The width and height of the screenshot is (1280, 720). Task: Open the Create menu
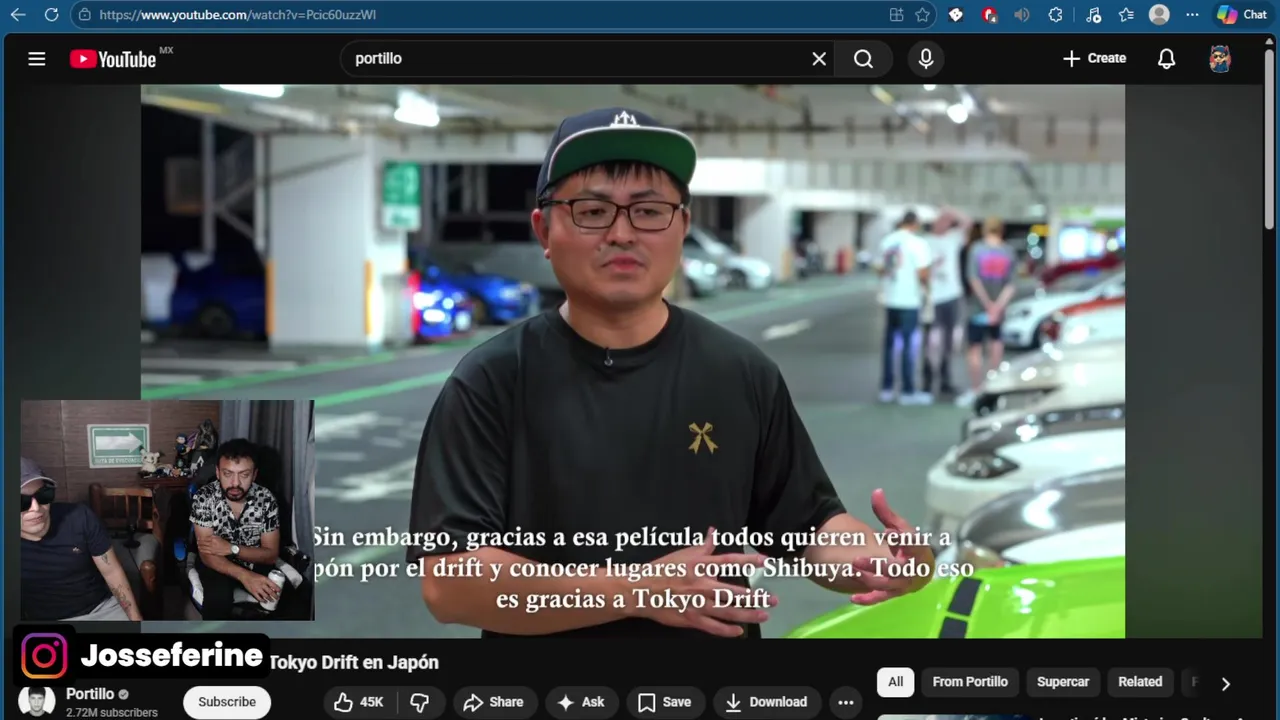pyautogui.click(x=1094, y=58)
